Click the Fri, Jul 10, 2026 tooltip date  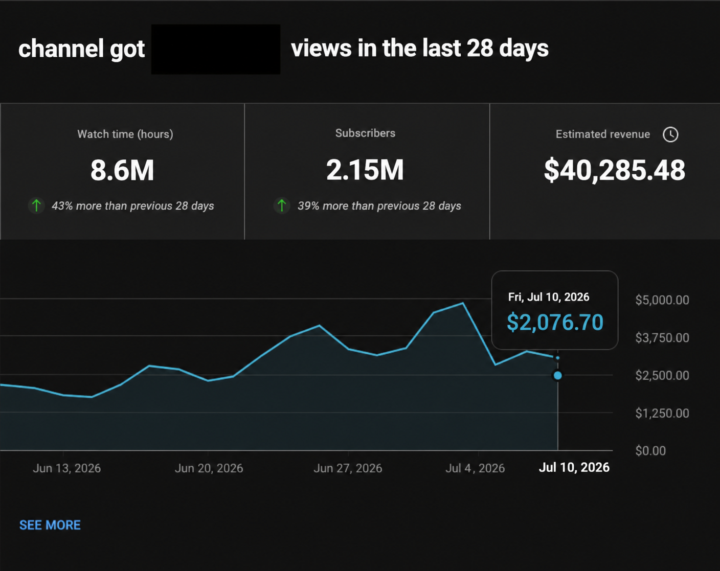coord(549,297)
